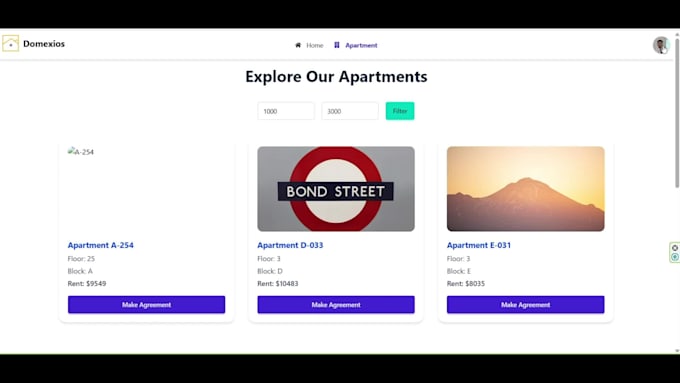Make Agreement for Apartment D-033
The width and height of the screenshot is (680, 383).
pyautogui.click(x=336, y=304)
